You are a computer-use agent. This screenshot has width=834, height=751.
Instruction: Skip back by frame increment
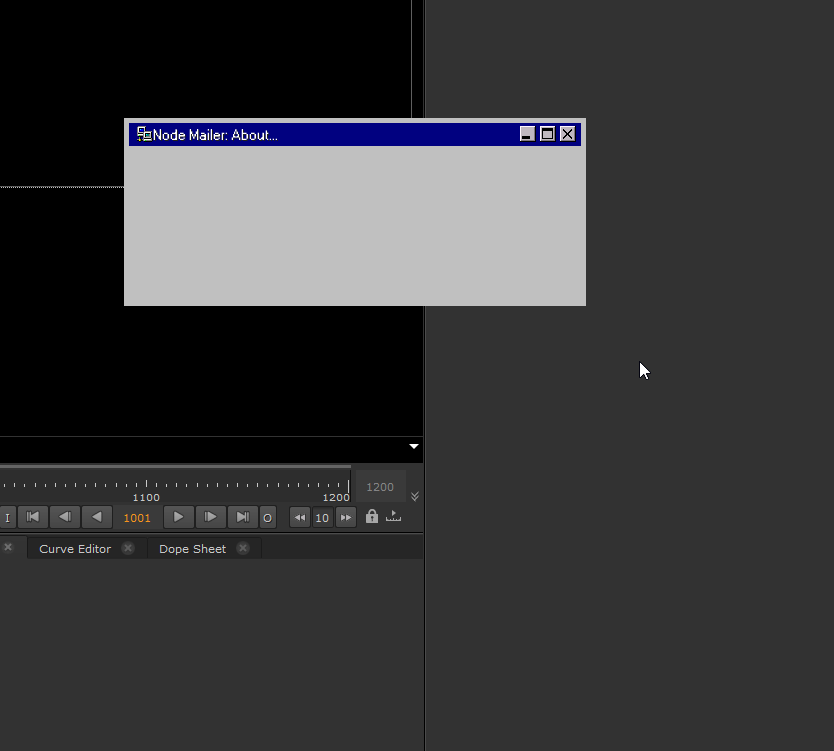[x=299, y=517]
